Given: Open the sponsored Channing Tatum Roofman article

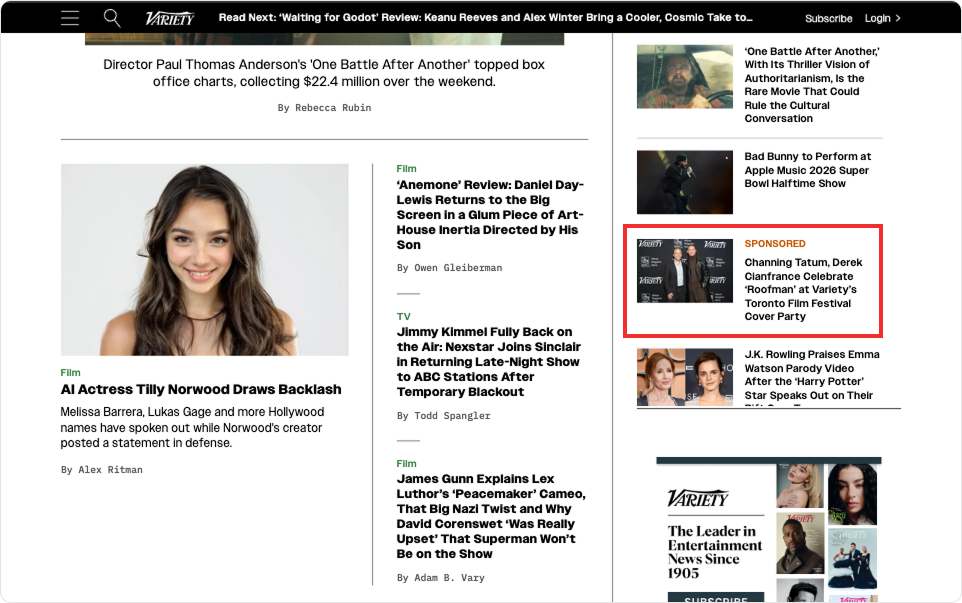Looking at the screenshot, I should [x=803, y=289].
